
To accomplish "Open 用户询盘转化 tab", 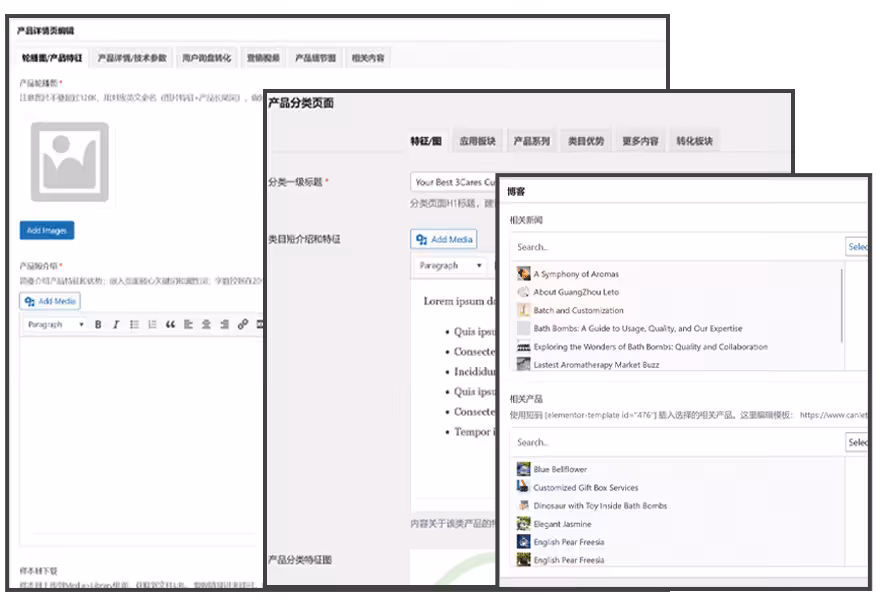I will (x=207, y=58).
